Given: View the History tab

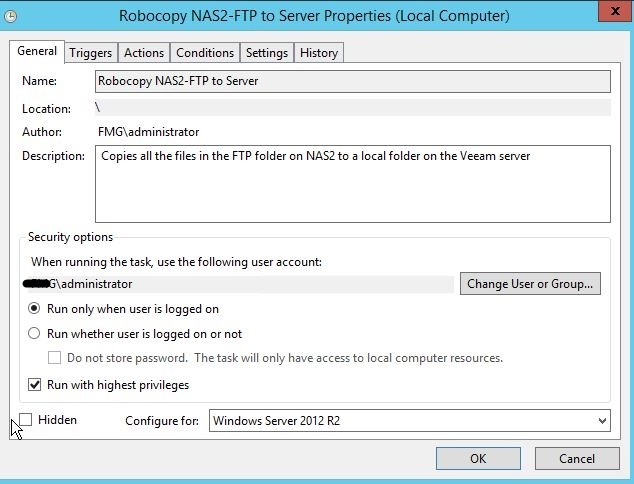Looking at the screenshot, I should pyautogui.click(x=319, y=53).
